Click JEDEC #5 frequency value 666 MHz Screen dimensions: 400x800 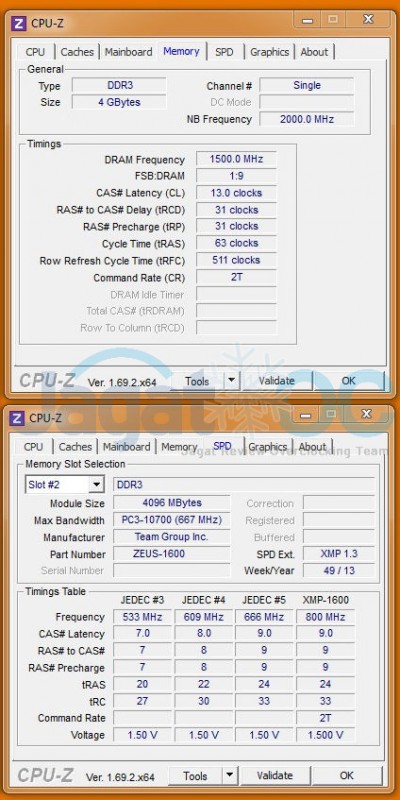(264, 617)
